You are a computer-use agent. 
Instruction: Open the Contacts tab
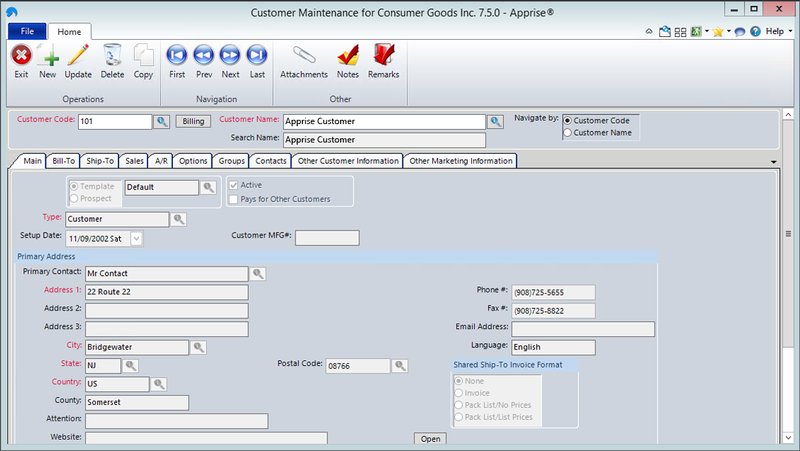[x=271, y=161]
